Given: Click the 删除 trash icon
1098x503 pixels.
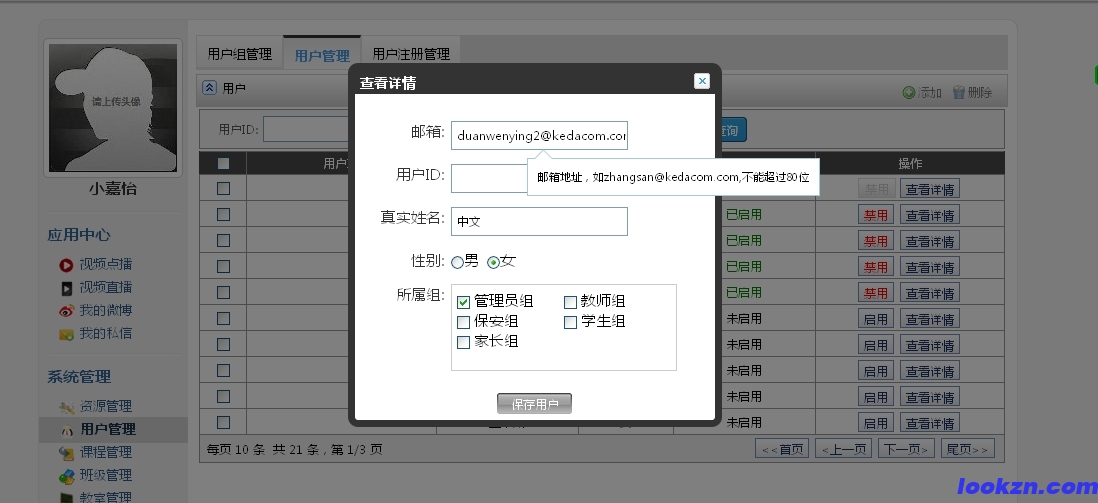Looking at the screenshot, I should 959,92.
